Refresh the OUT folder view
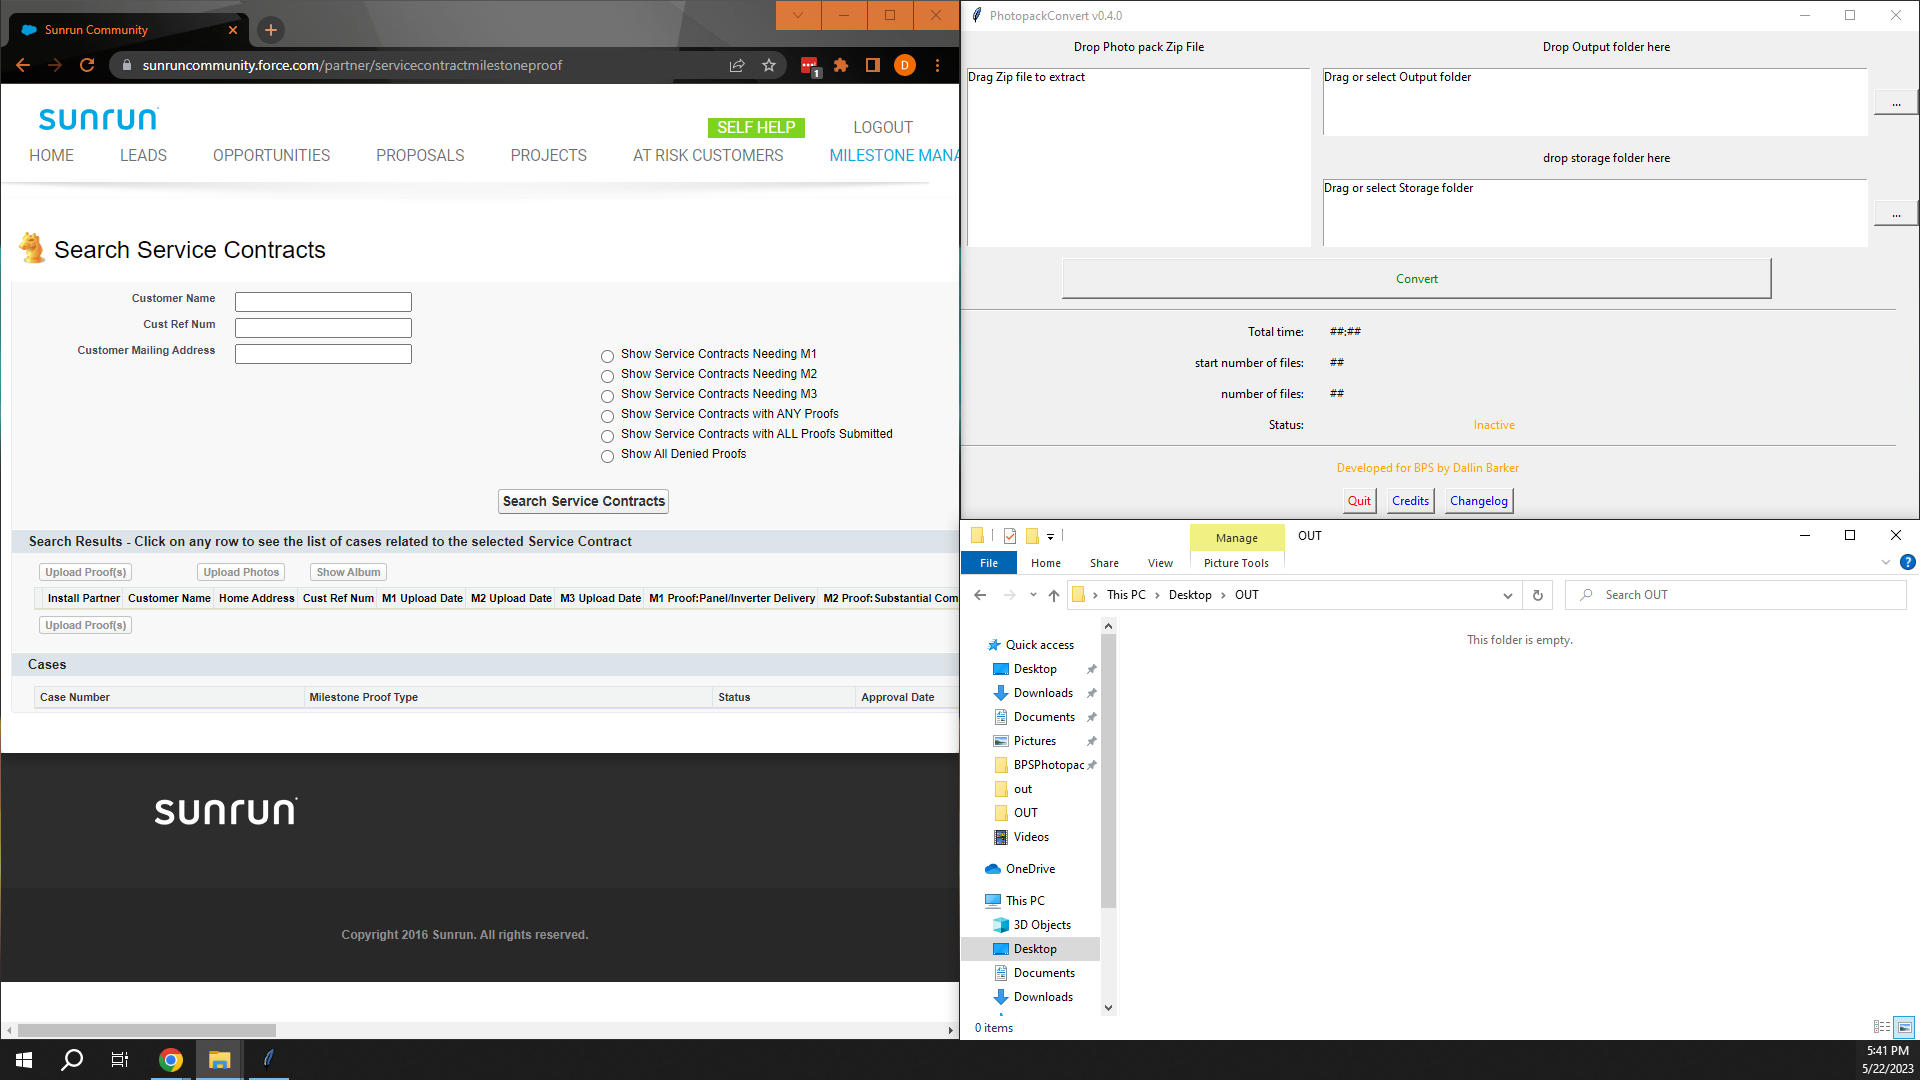 tap(1537, 595)
